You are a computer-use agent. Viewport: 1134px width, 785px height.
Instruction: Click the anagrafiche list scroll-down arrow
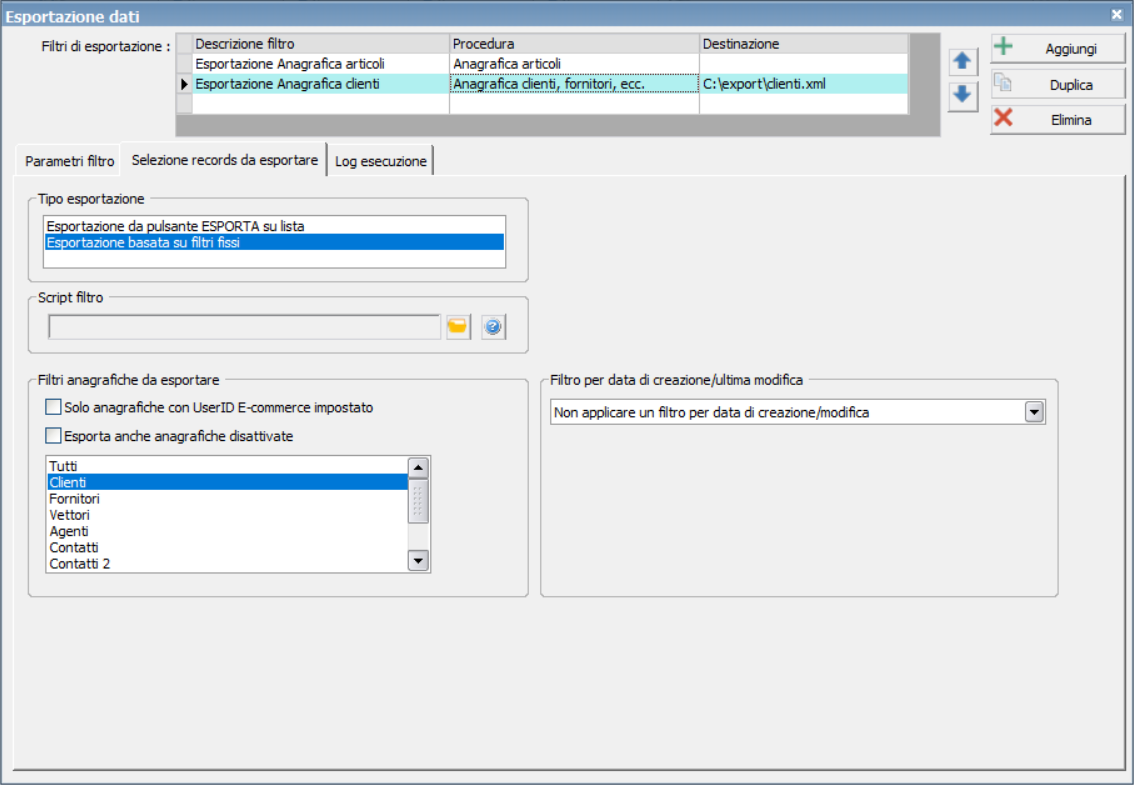(x=418, y=561)
